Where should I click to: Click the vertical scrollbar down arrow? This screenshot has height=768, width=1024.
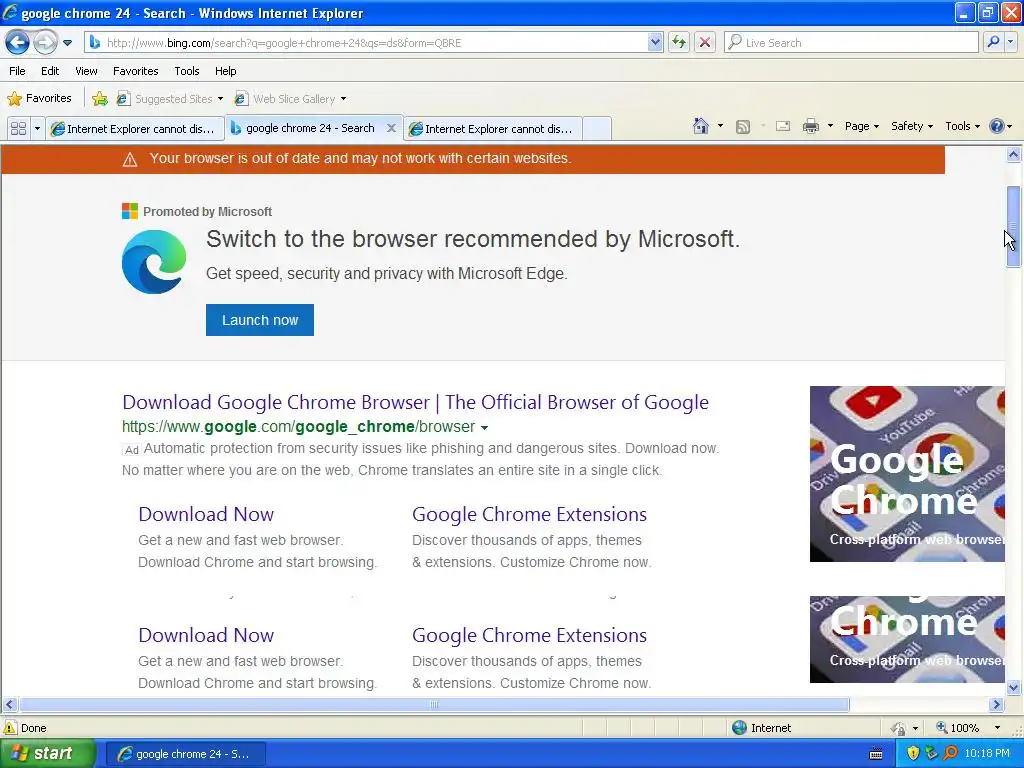1014,687
